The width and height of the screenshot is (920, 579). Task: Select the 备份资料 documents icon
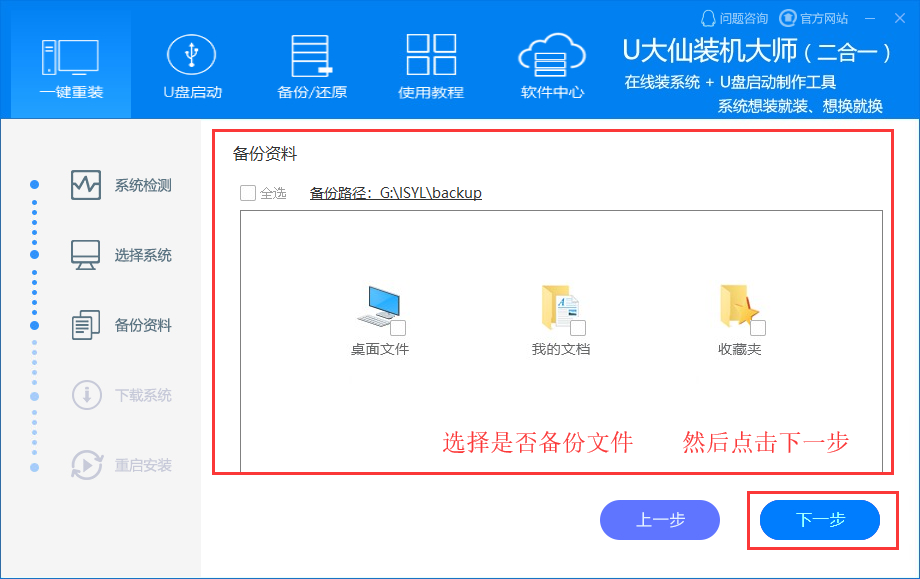(86, 325)
